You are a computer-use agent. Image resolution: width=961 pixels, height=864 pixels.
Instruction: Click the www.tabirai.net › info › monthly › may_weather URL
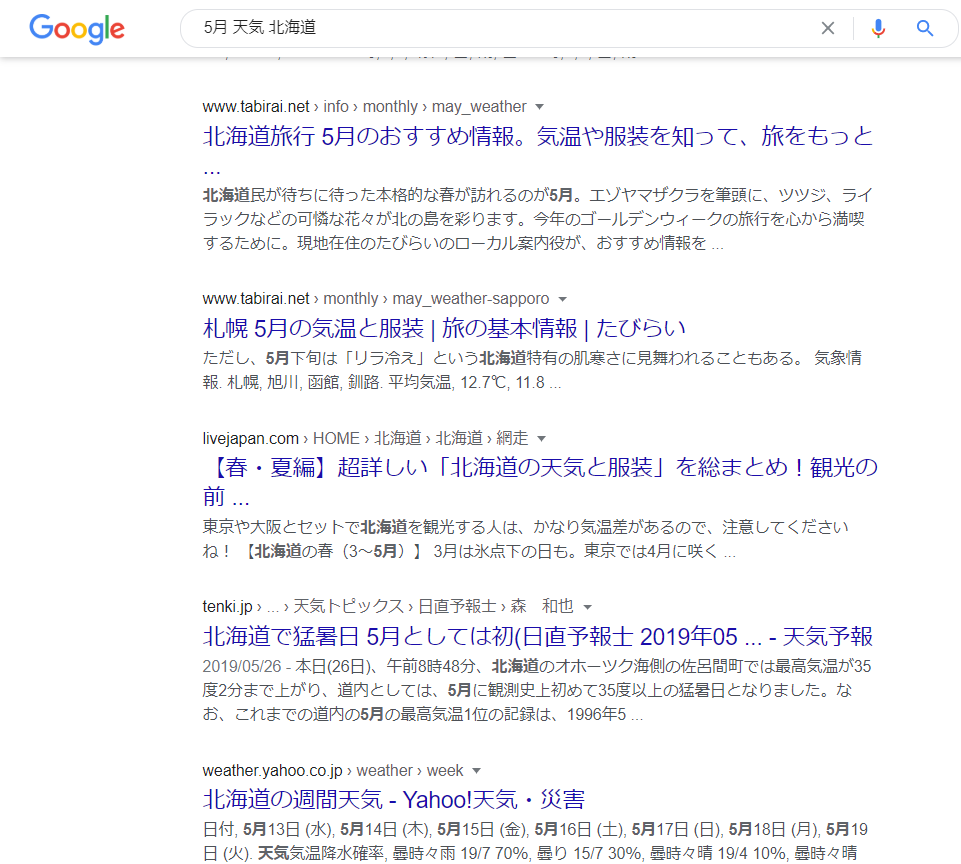click(x=364, y=107)
